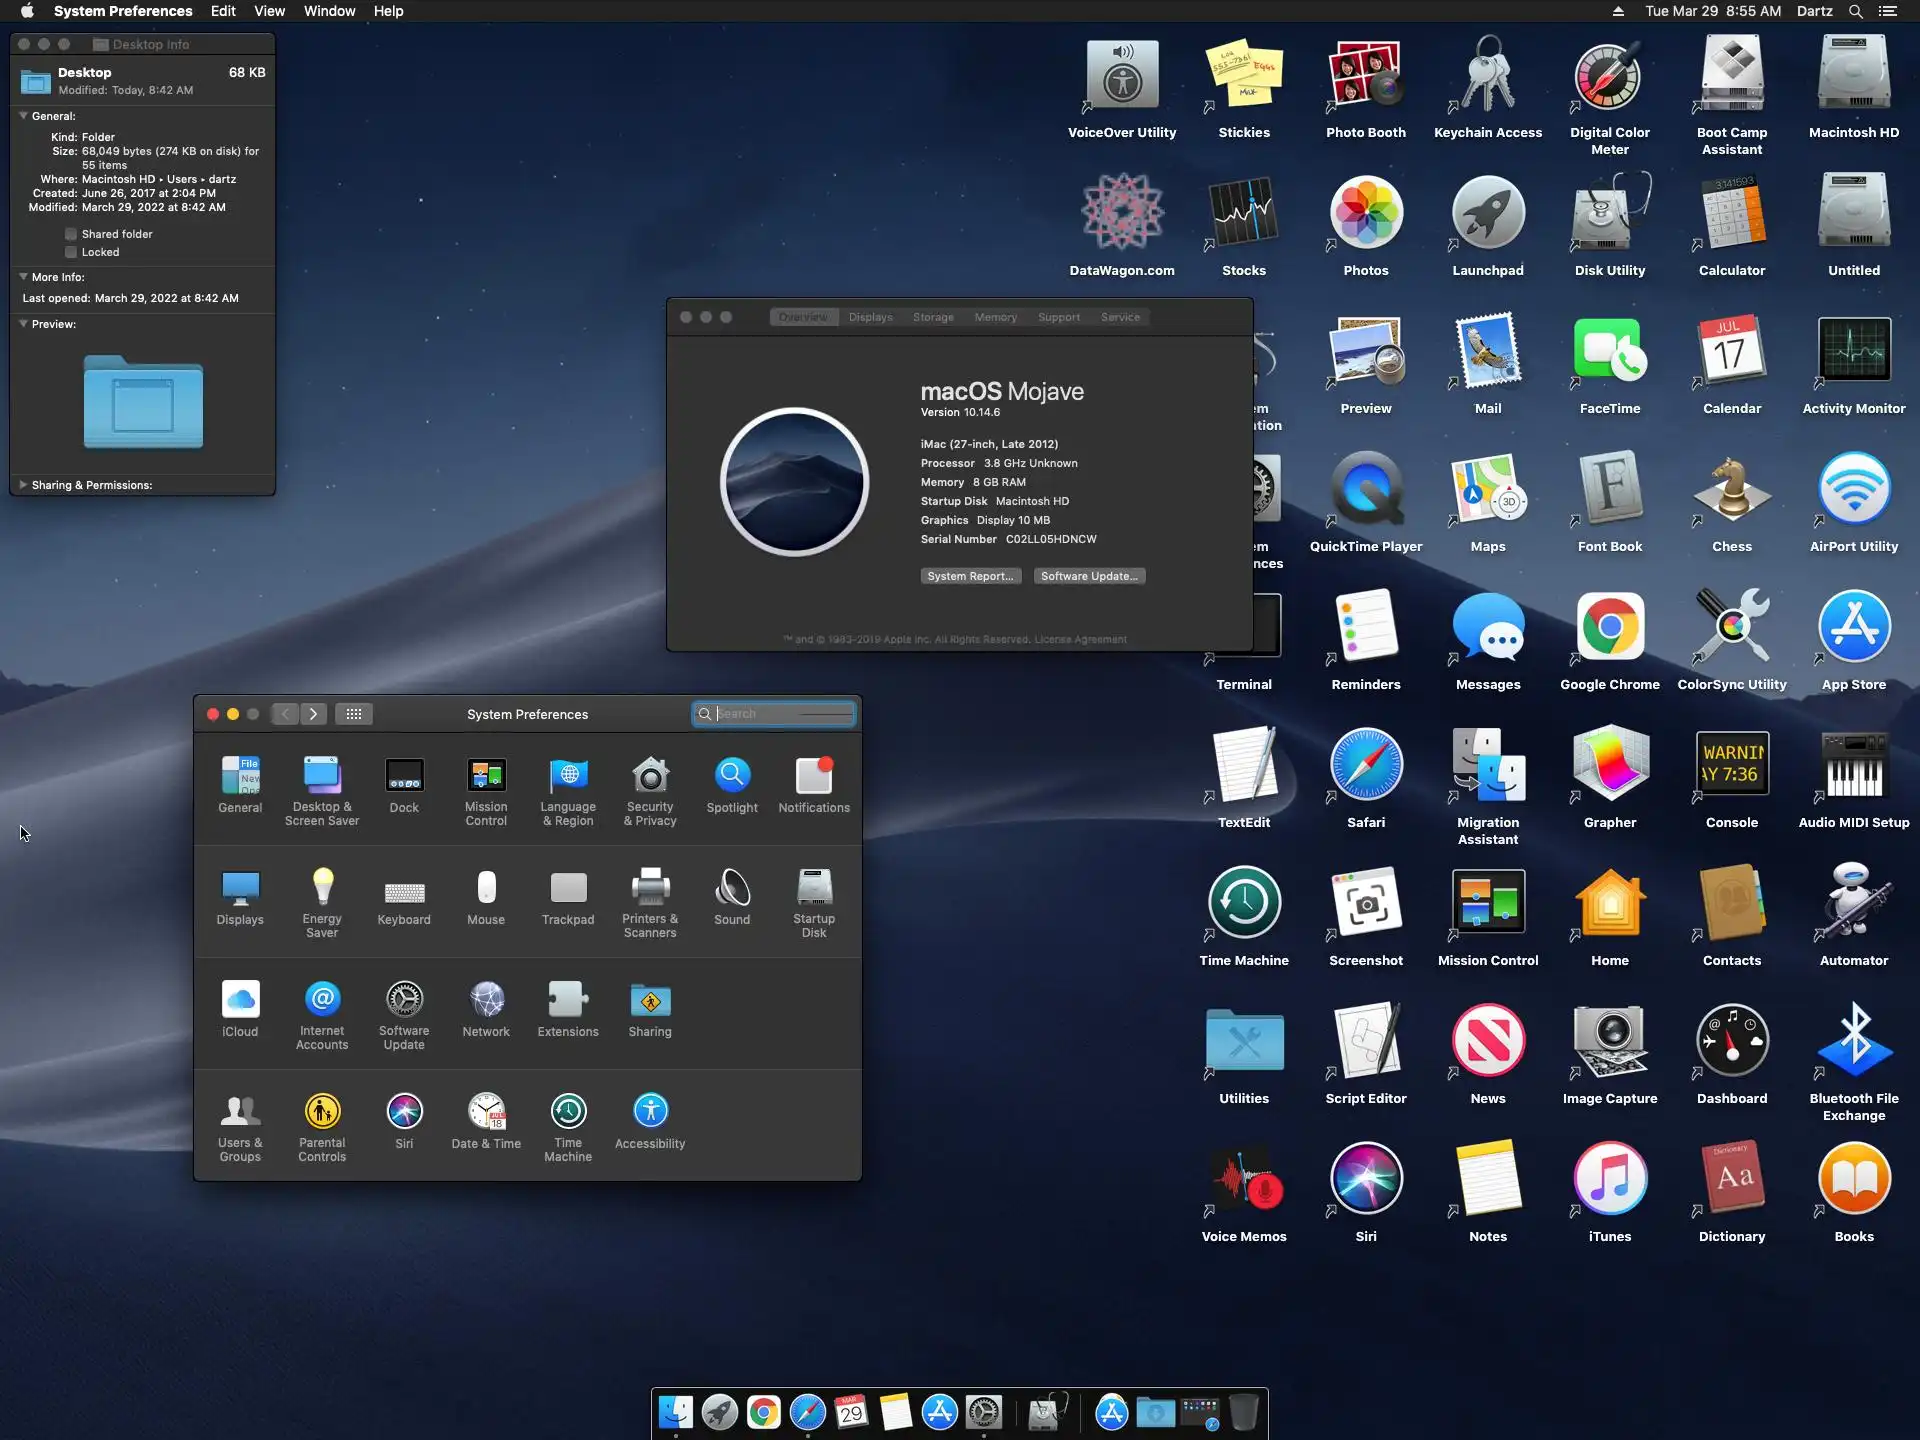
Task: Click Show All grid button
Action: click(x=354, y=714)
